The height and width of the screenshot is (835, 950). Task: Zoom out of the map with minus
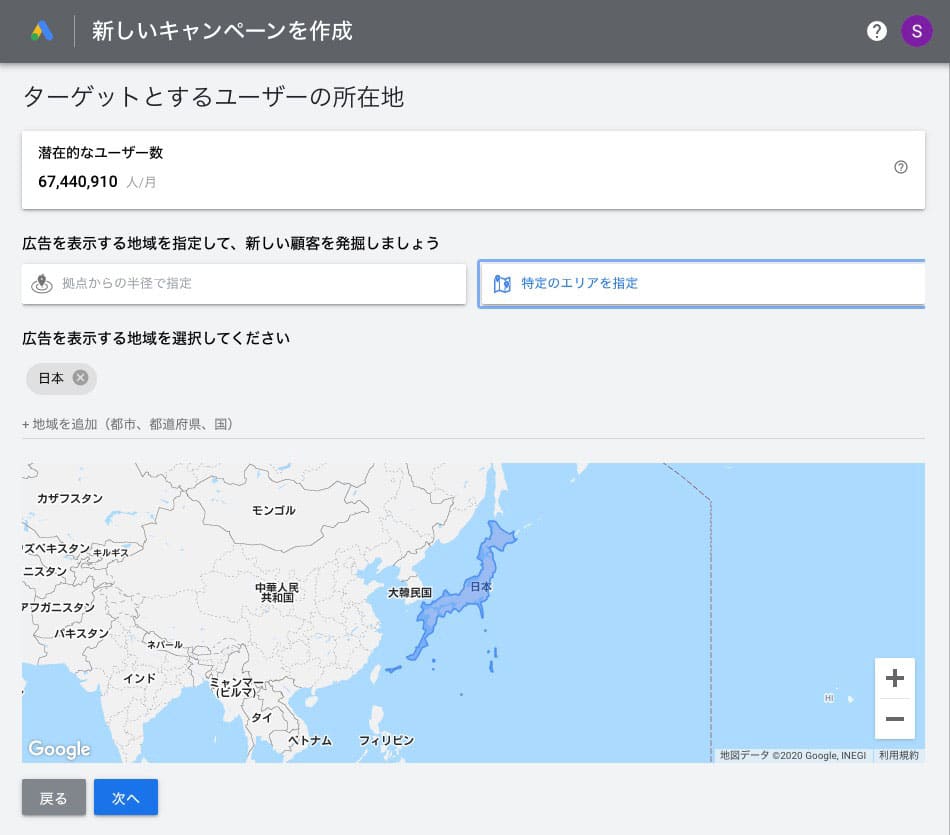coord(894,719)
